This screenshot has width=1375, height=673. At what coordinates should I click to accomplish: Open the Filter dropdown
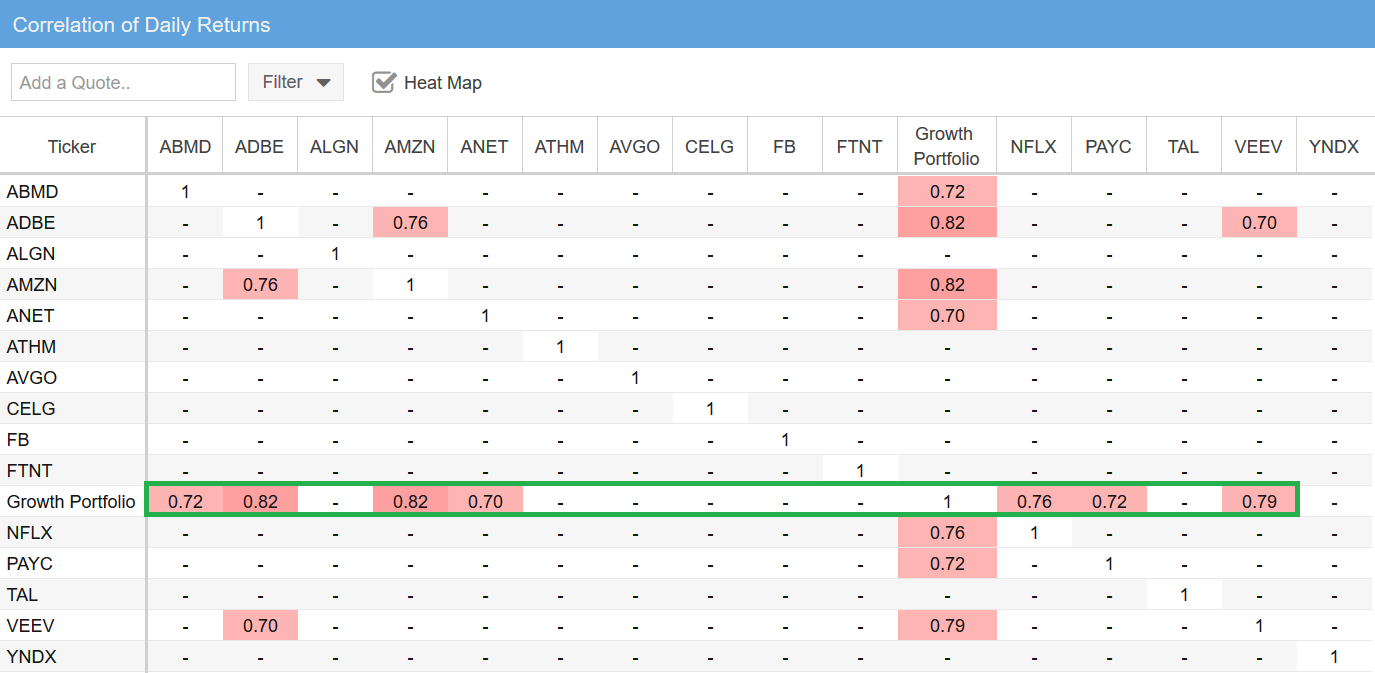(x=296, y=82)
